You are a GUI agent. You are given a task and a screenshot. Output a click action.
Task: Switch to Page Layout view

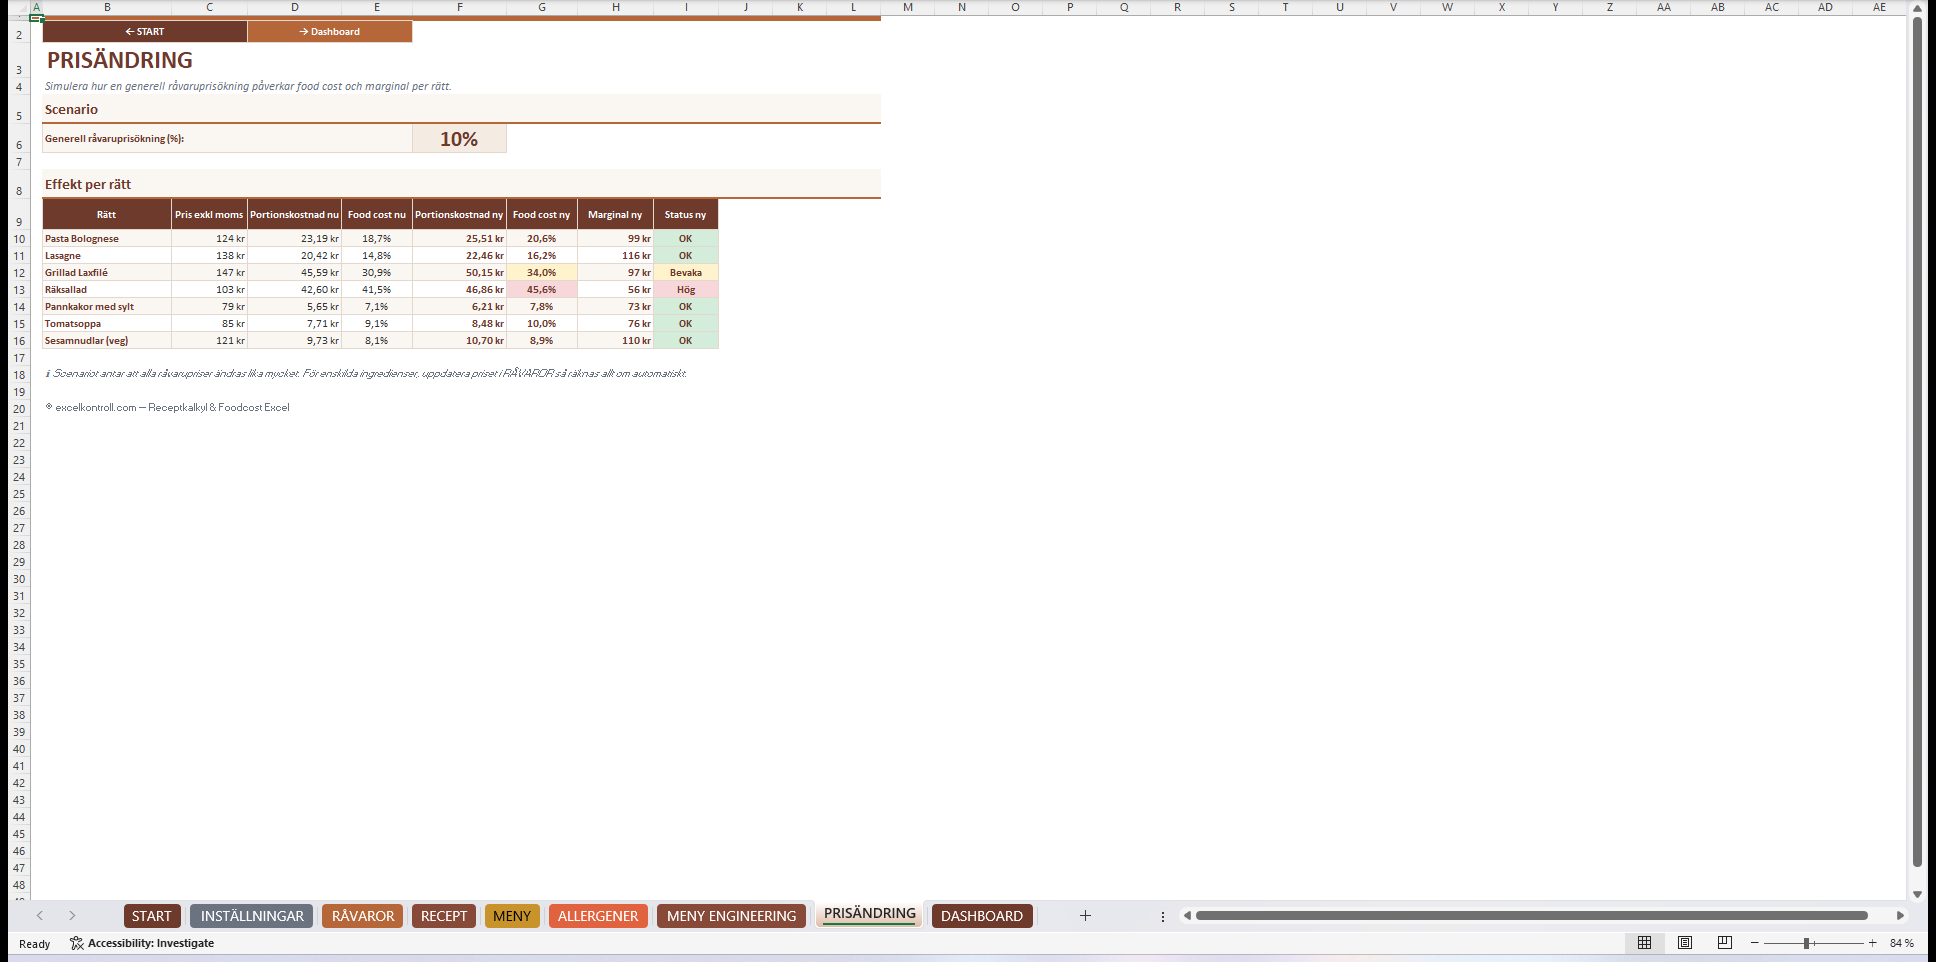(x=1685, y=943)
